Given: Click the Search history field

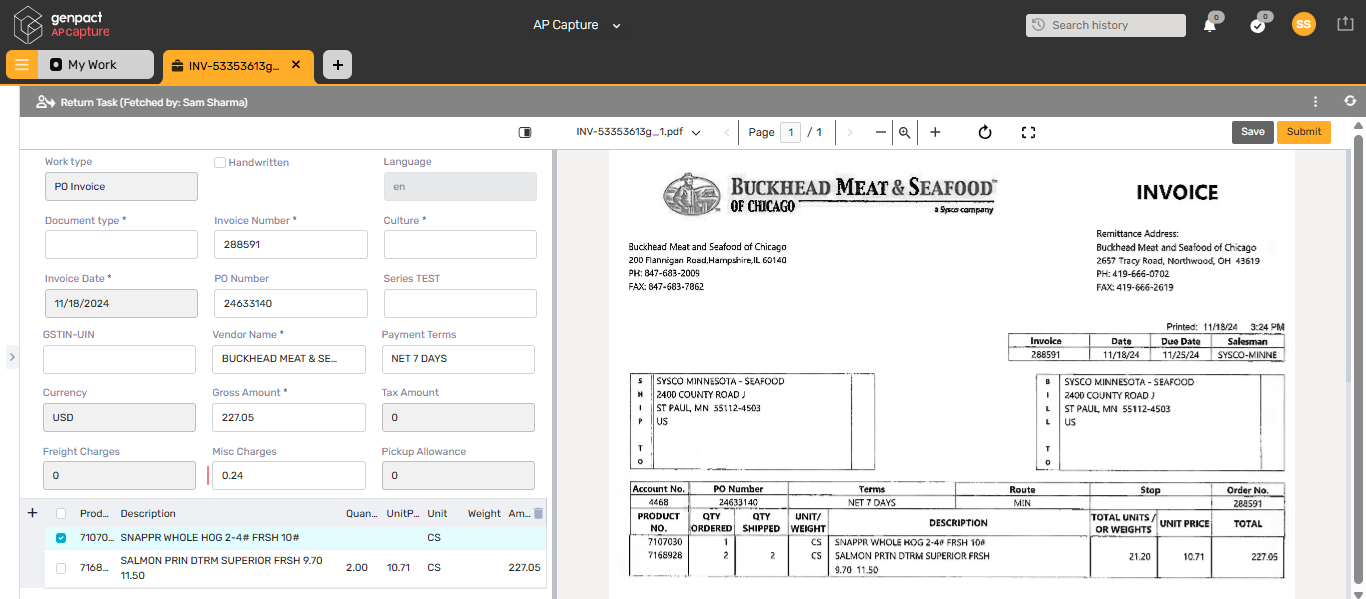Looking at the screenshot, I should click(x=1106, y=25).
